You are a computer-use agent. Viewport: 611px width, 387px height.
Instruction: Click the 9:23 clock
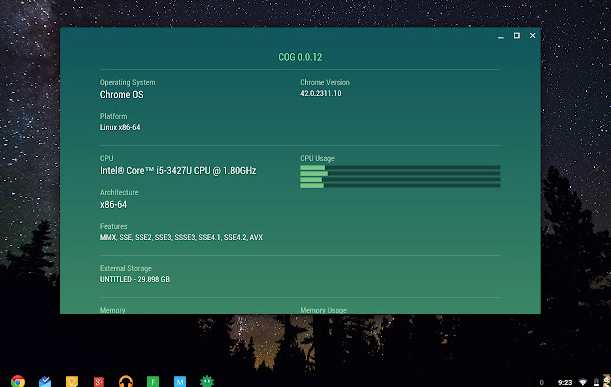[x=565, y=382]
